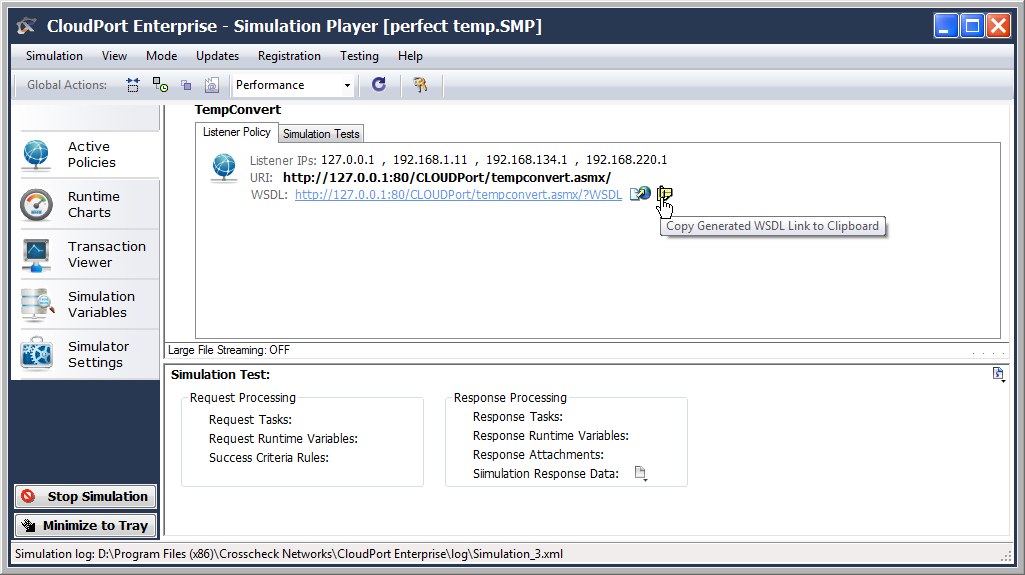
Task: Switch to the Listener Policy tab
Action: pos(237,132)
